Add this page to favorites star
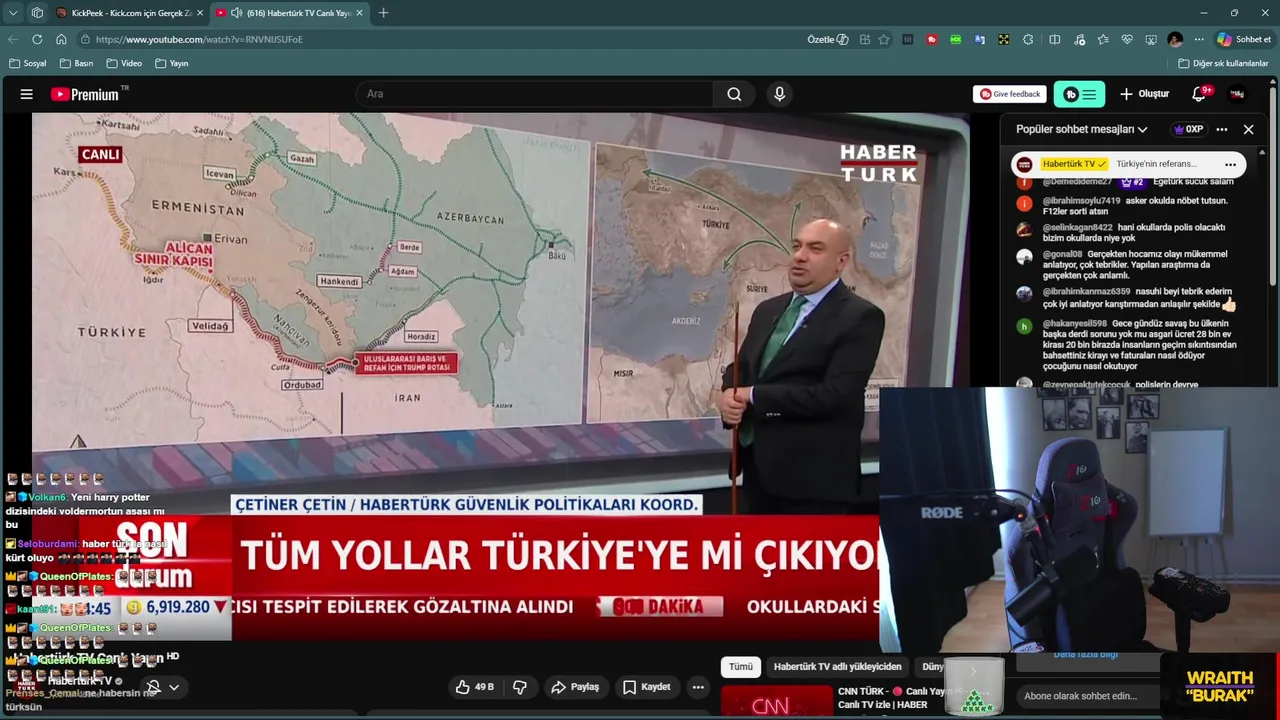 coord(884,39)
